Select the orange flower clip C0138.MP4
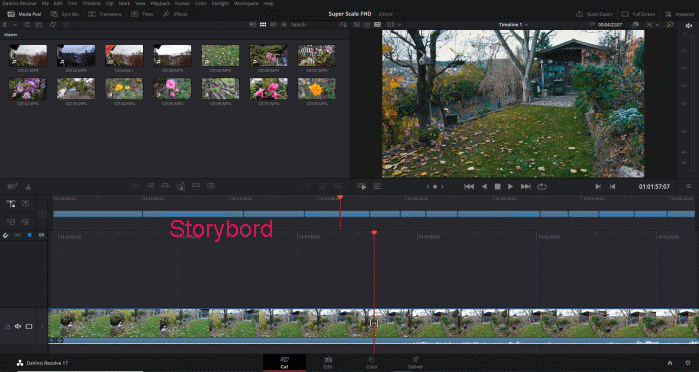699x372 pixels. (x=317, y=89)
